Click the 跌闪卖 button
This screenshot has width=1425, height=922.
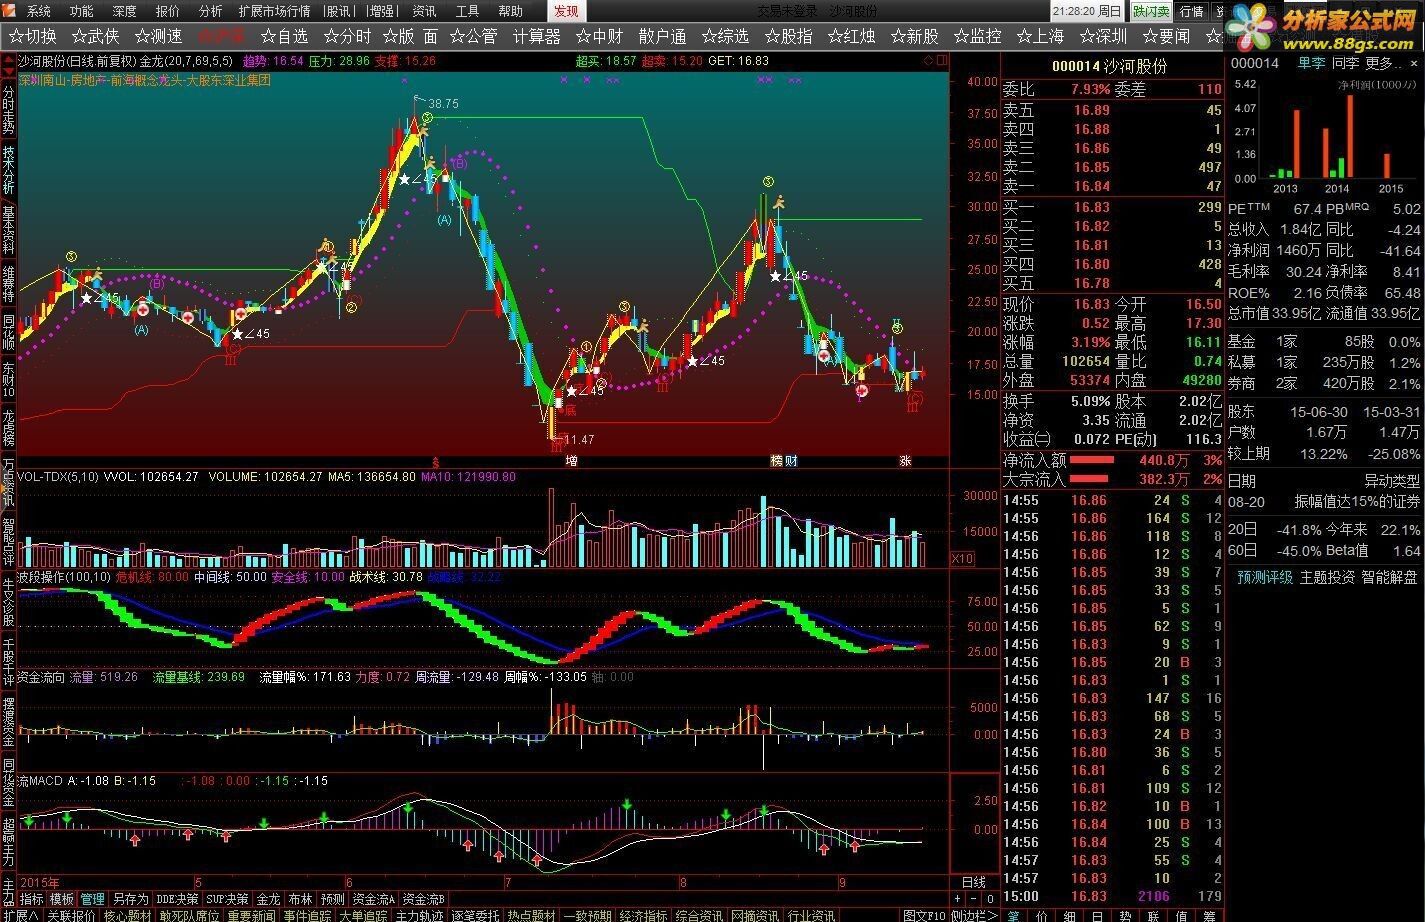click(x=1151, y=11)
